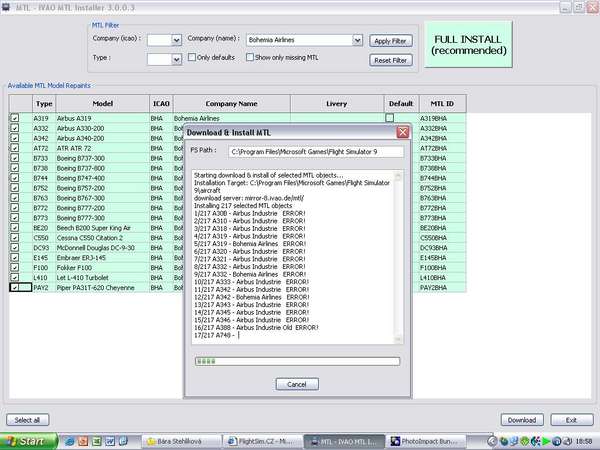
Task: Click Cancel in the download dialog
Action: pos(296,384)
